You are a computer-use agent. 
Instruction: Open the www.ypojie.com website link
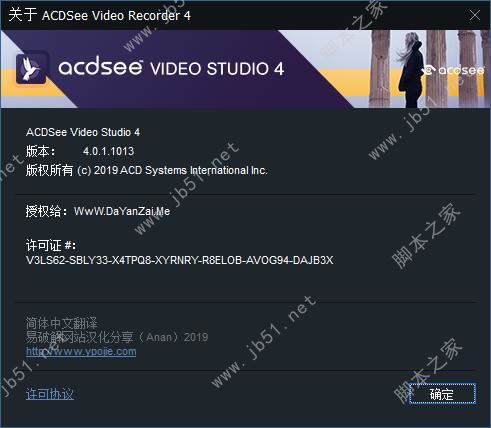click(x=81, y=351)
